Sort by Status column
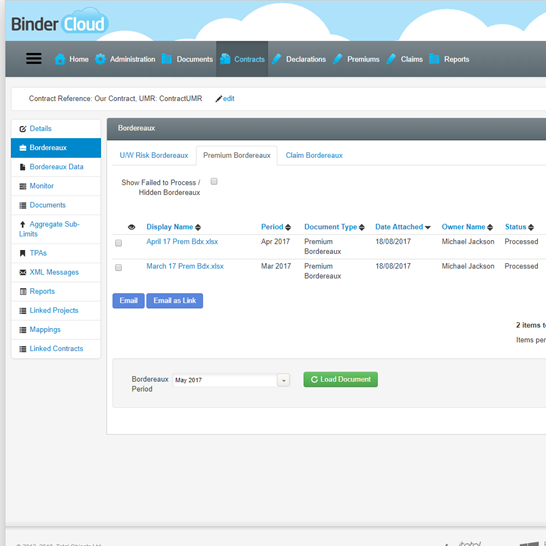The width and height of the screenshot is (546, 546). [x=519, y=227]
